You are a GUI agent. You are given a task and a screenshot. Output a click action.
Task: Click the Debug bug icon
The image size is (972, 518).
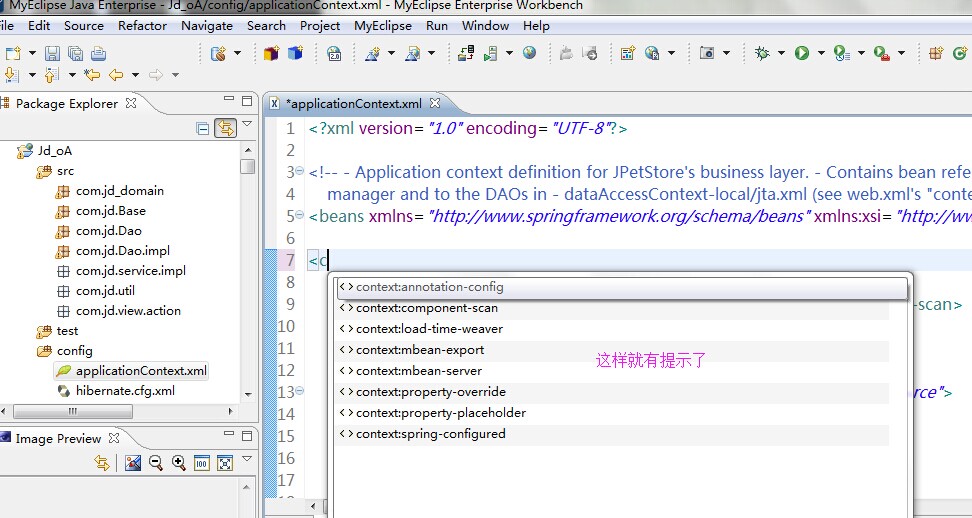click(x=762, y=53)
